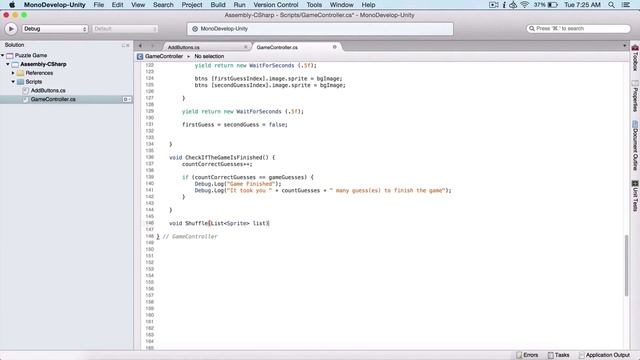Expand the References folder
This screenshot has height=360, width=640.
tap(13, 73)
